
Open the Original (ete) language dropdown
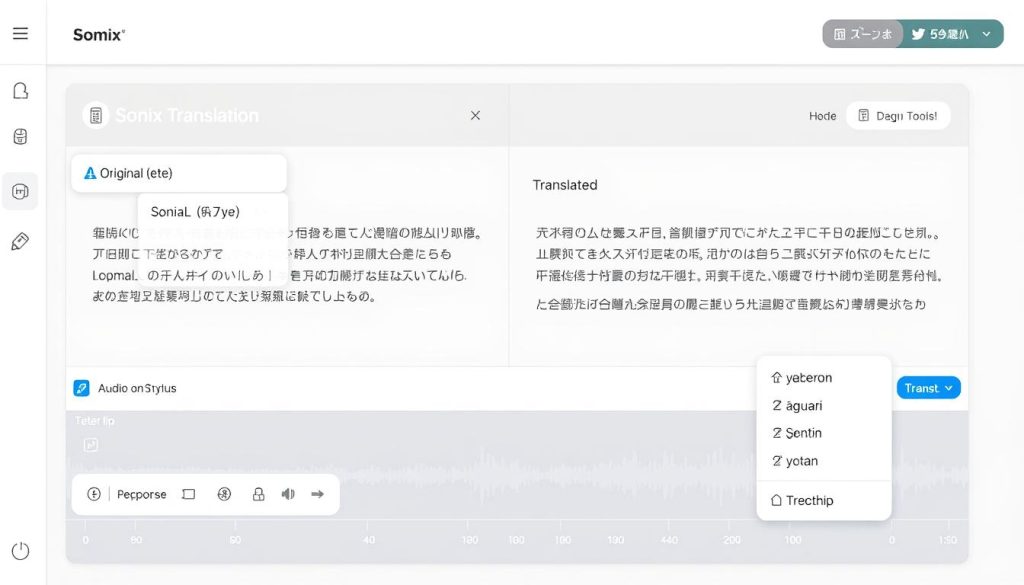[179, 173]
